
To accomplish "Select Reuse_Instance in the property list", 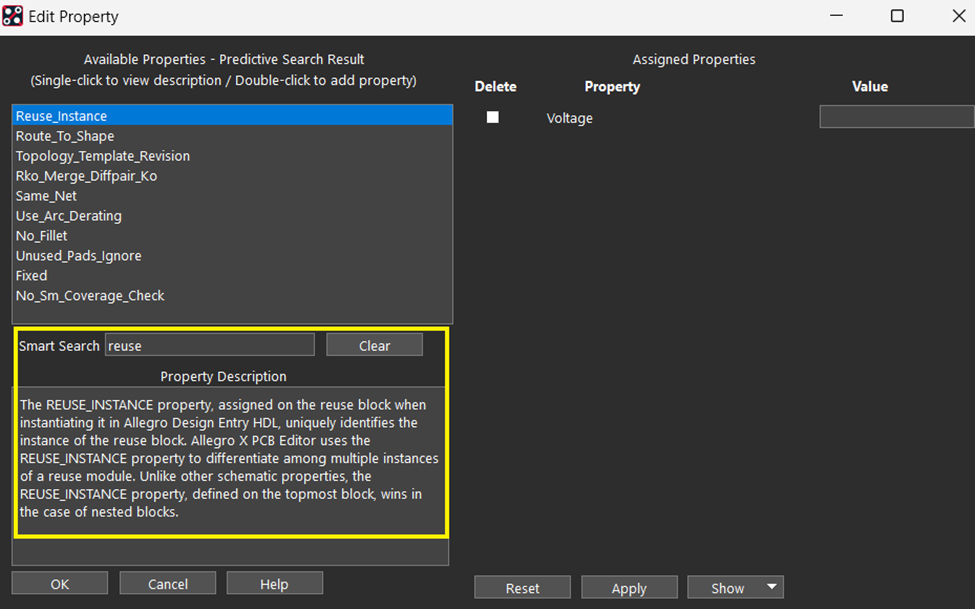I will (x=62, y=116).
